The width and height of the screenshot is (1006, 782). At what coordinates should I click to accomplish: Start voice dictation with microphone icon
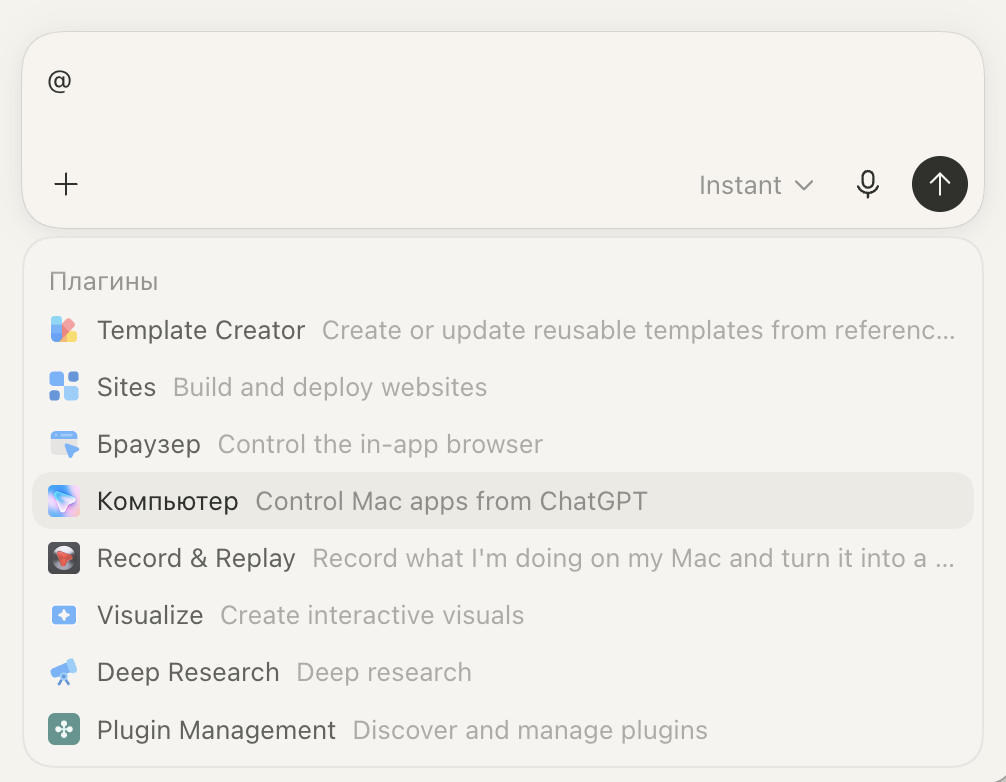pos(867,185)
